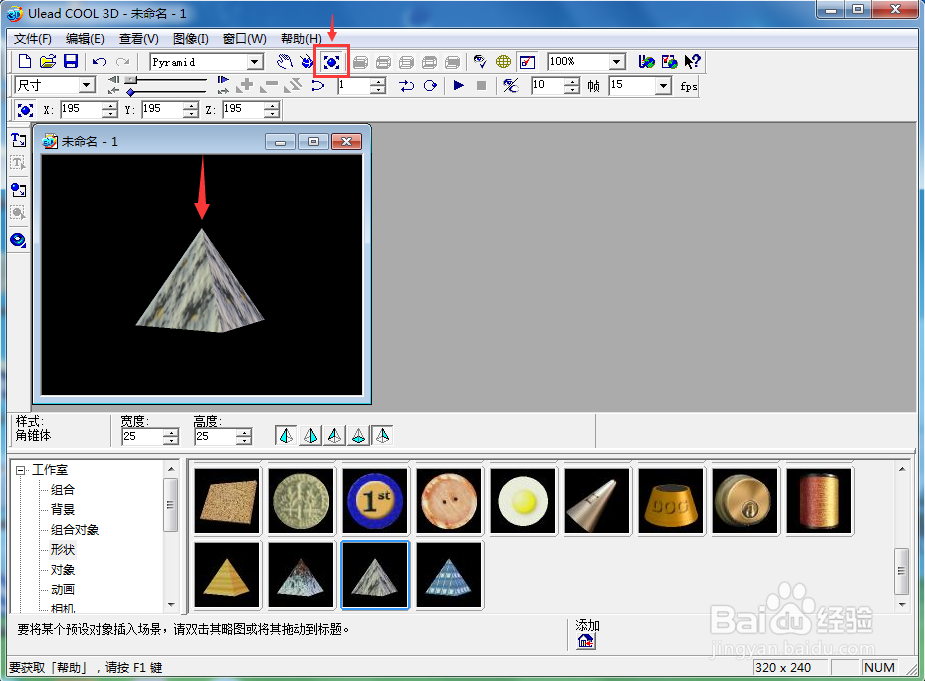This screenshot has width=925, height=681.
Task: Toggle loop playback mode
Action: [x=430, y=86]
